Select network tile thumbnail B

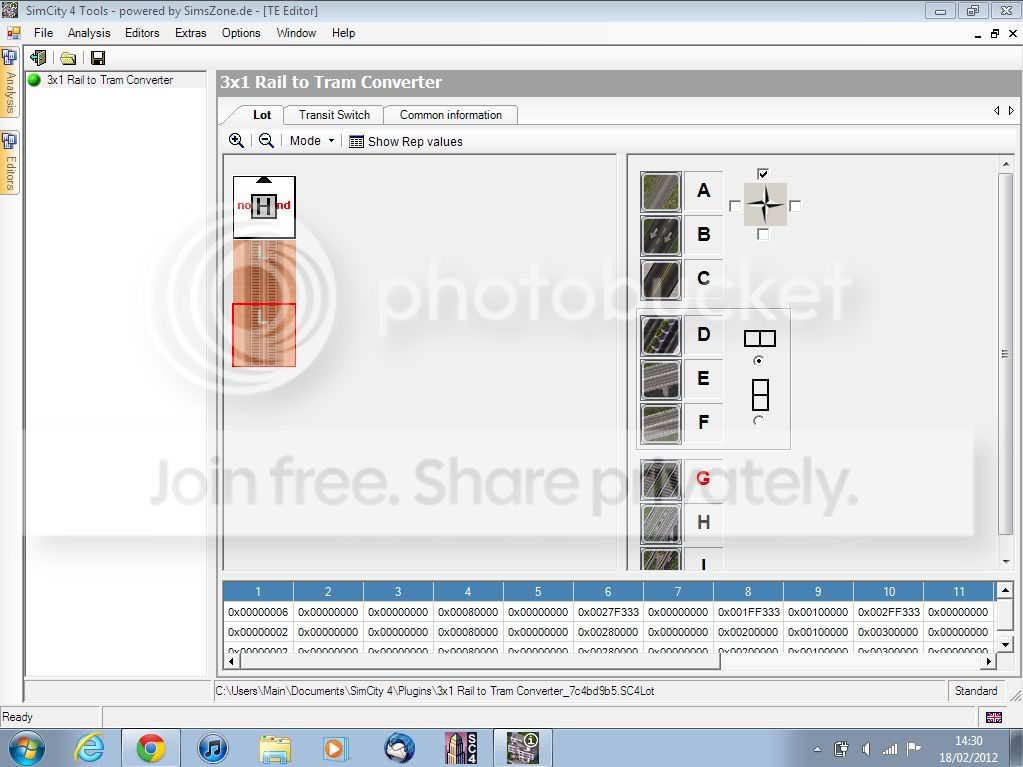(x=661, y=235)
